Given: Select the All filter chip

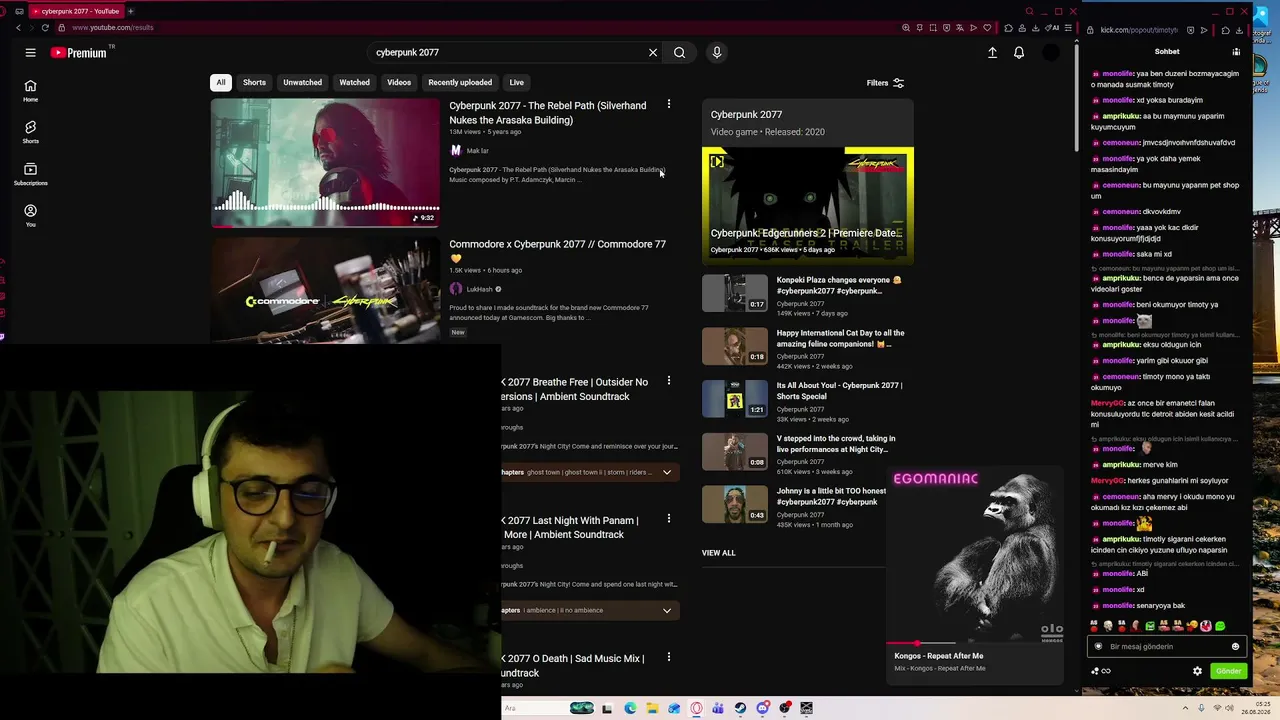Looking at the screenshot, I should tap(221, 82).
